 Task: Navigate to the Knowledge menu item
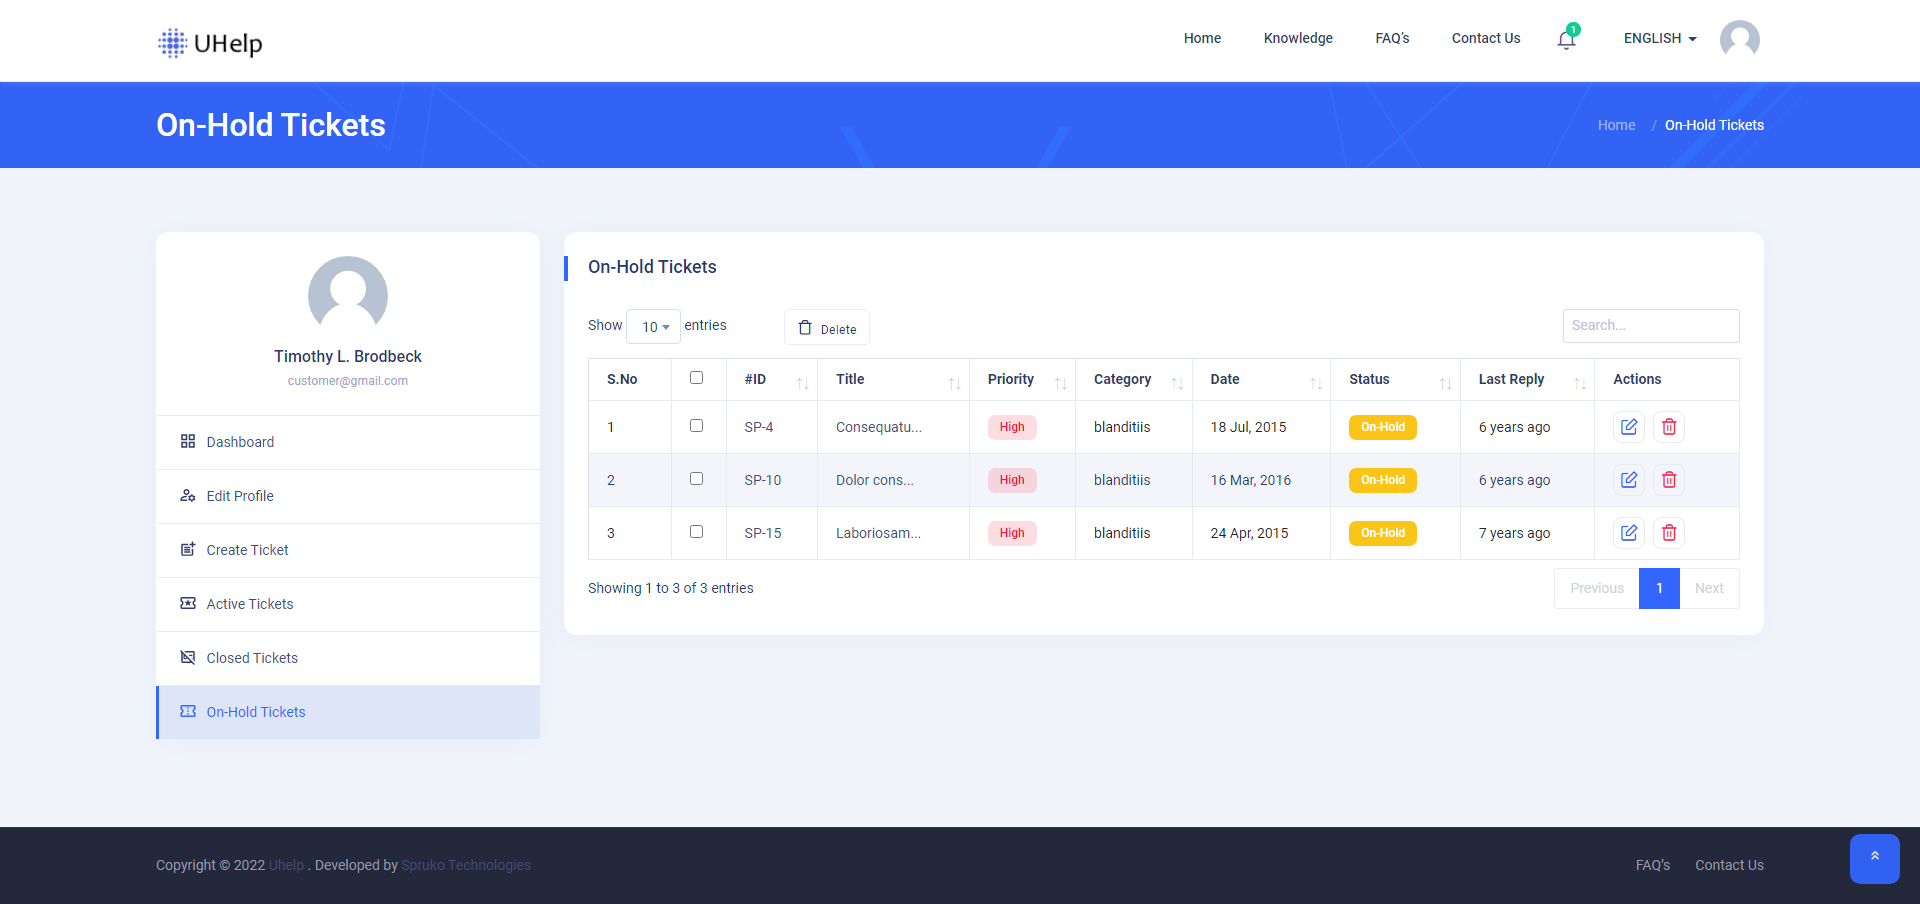tap(1297, 38)
